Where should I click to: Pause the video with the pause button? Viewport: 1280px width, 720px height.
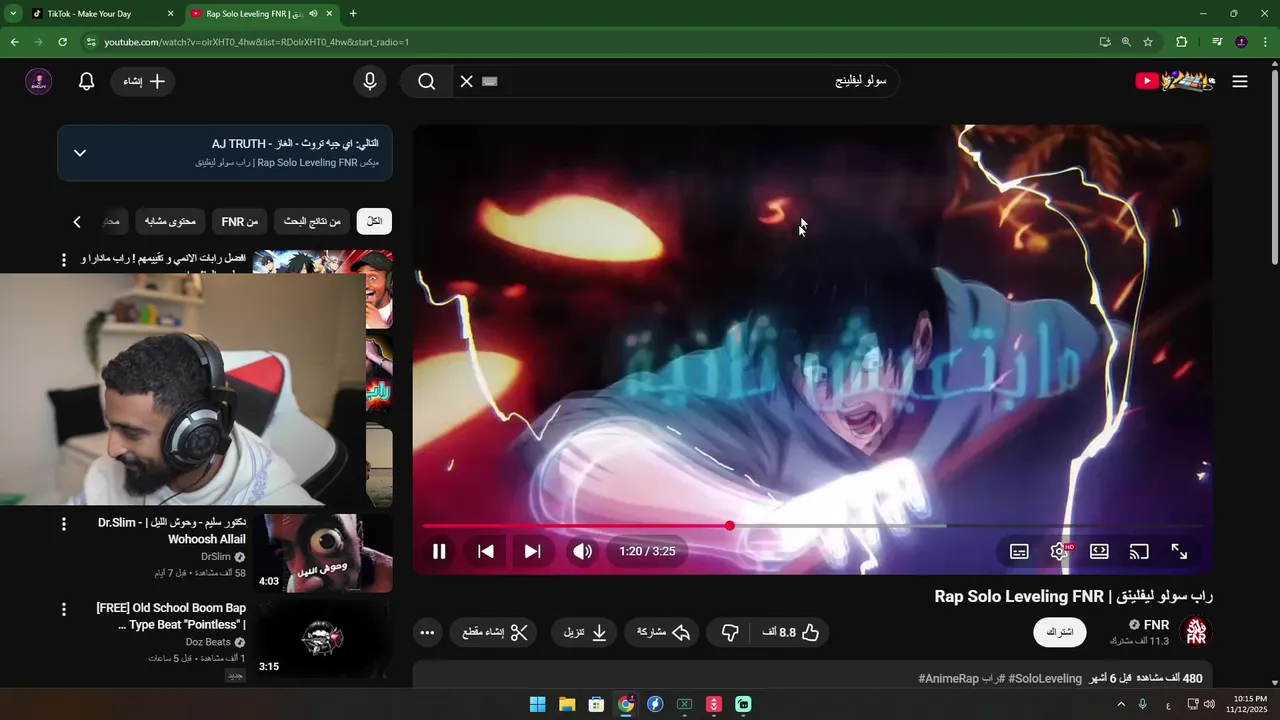click(x=439, y=551)
